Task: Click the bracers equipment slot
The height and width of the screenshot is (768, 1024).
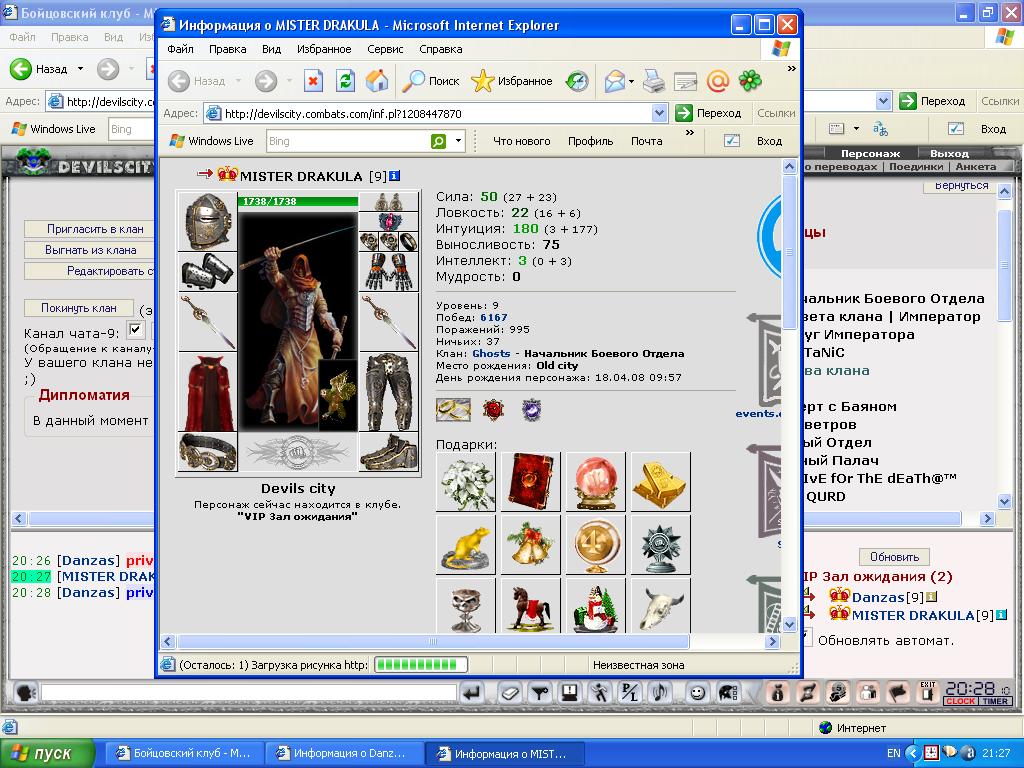Action: tap(208, 271)
